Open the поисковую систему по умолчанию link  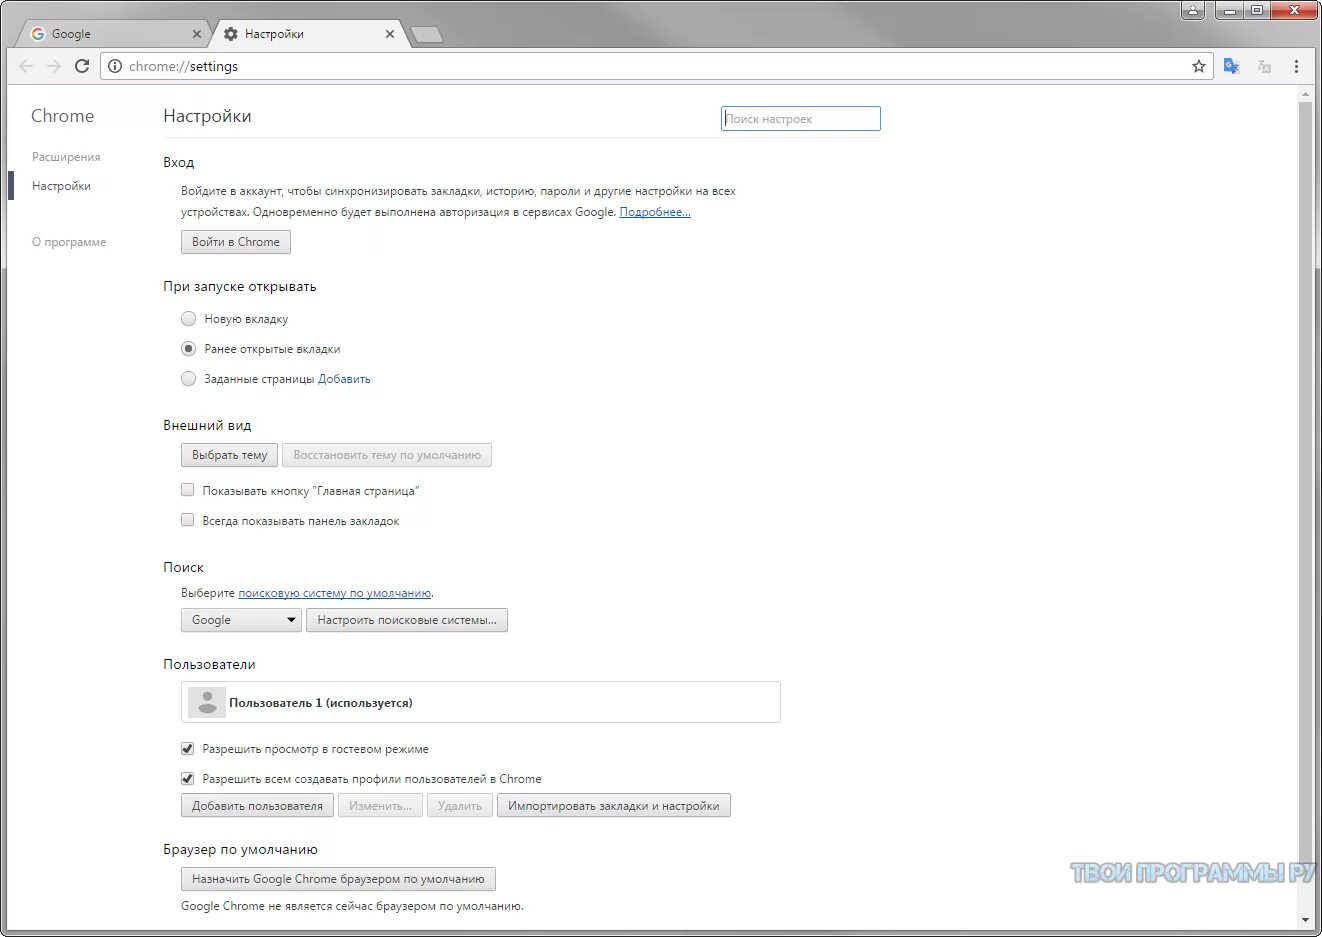coord(335,593)
